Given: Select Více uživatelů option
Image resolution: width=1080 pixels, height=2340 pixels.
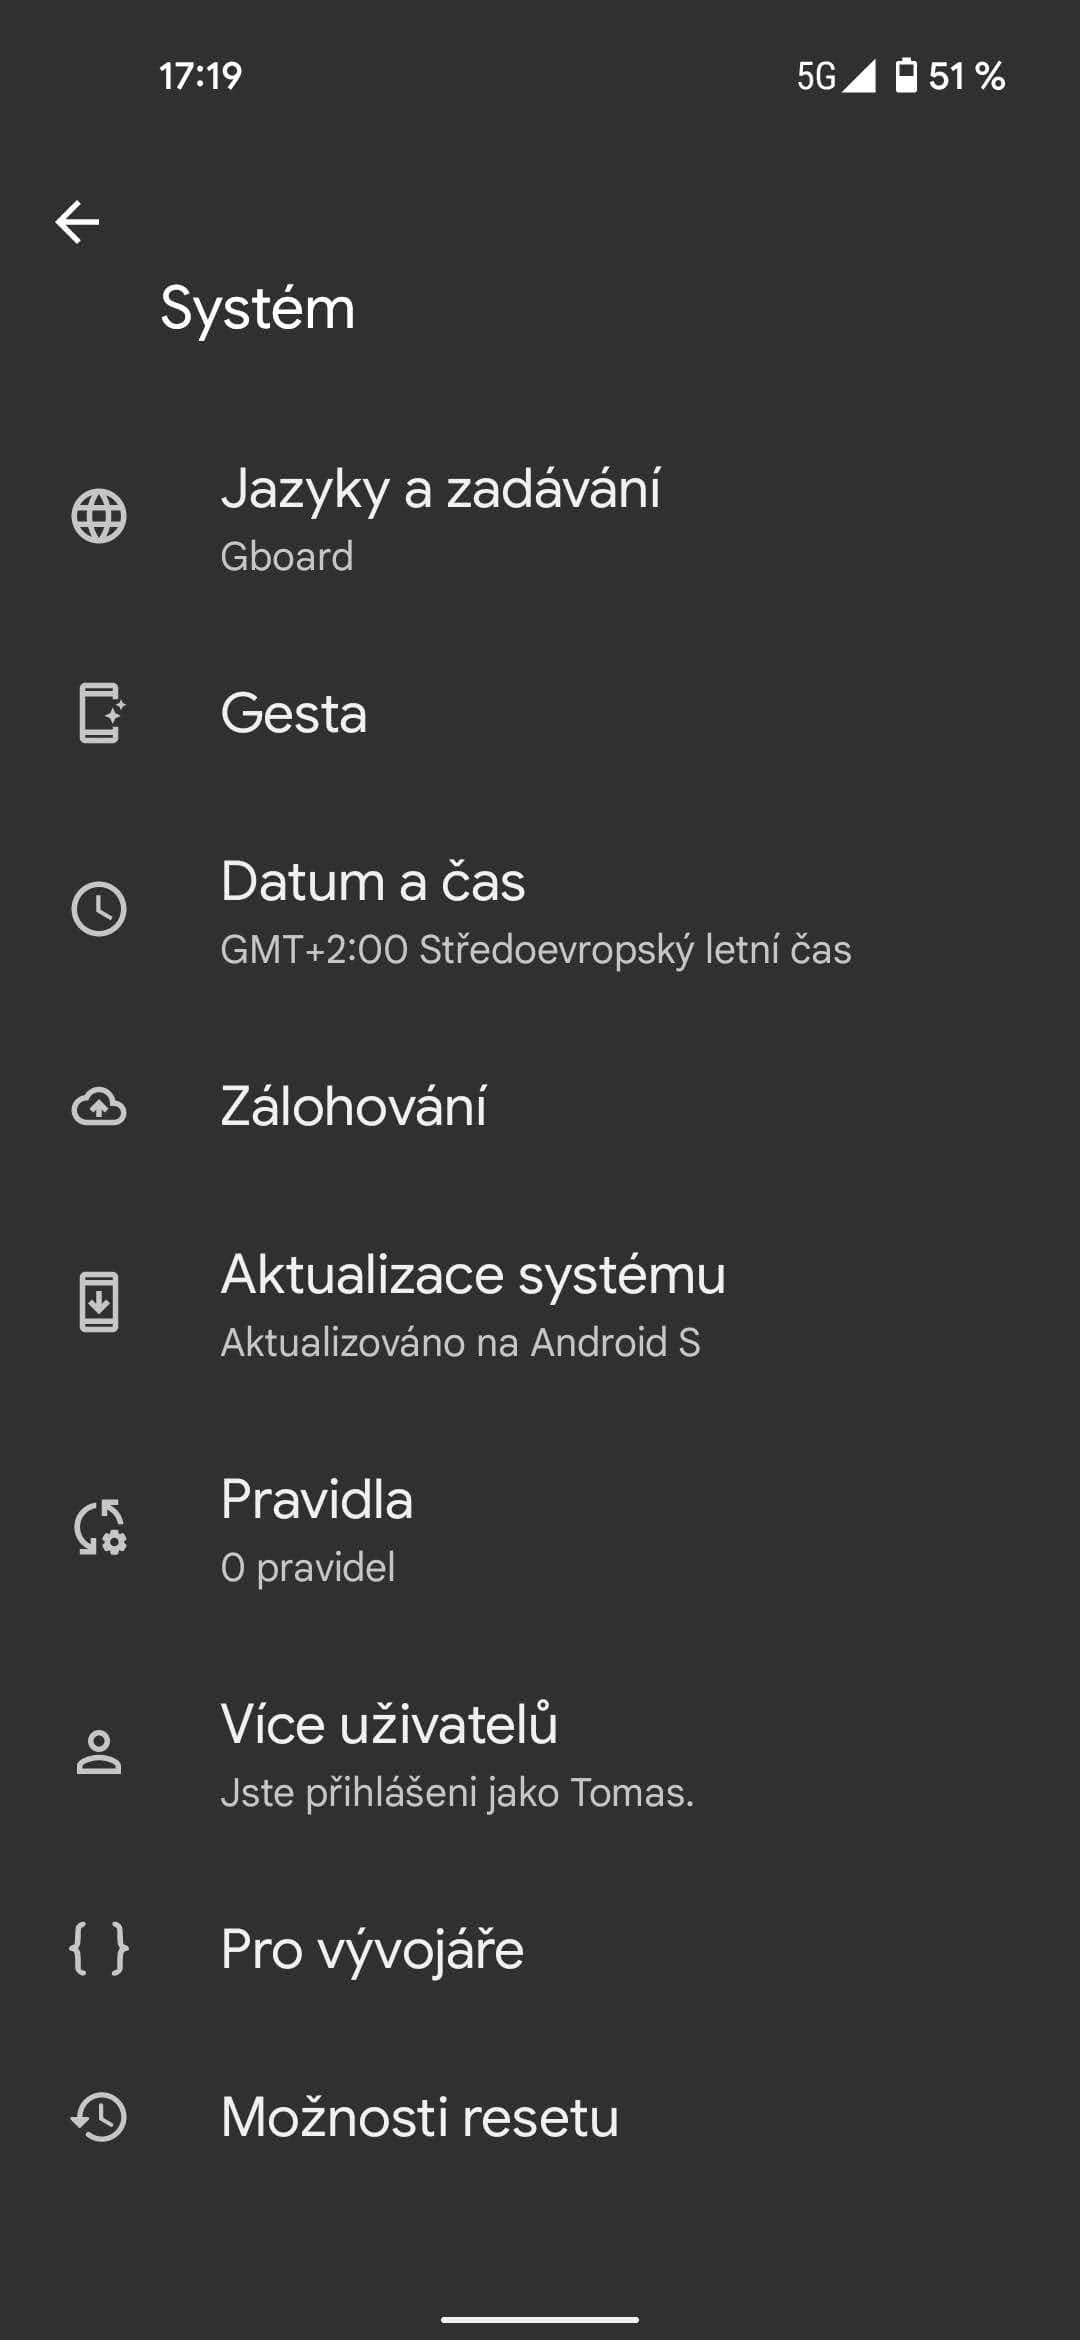Looking at the screenshot, I should (389, 1725).
